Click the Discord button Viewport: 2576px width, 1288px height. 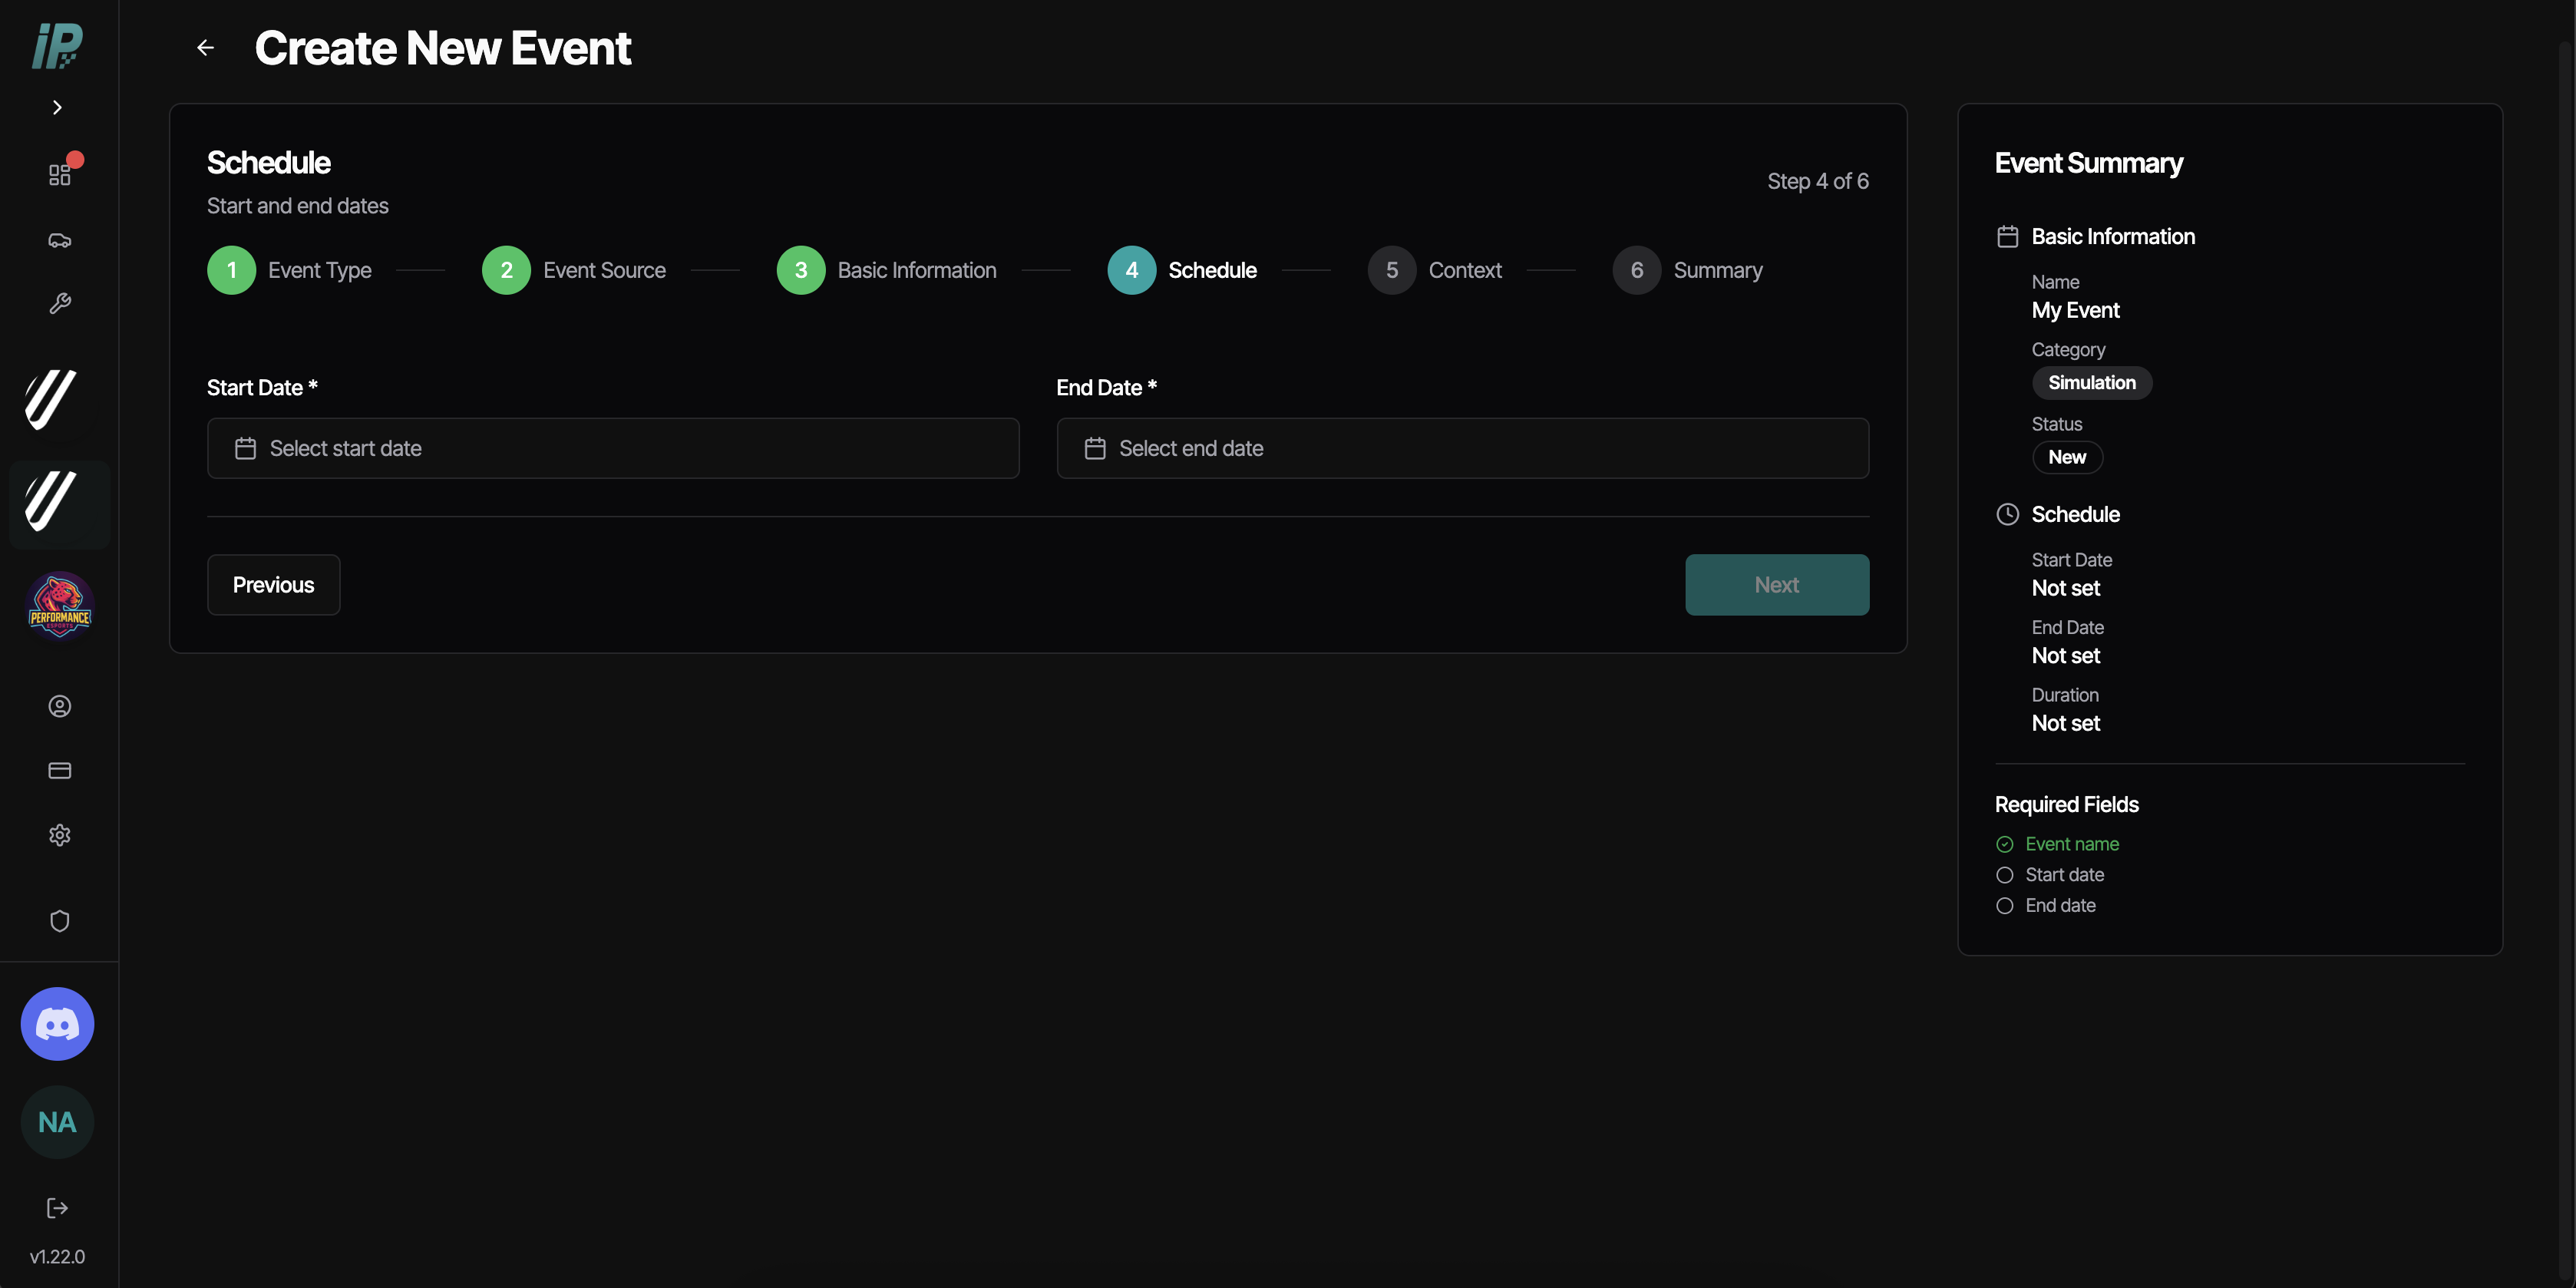point(58,1023)
